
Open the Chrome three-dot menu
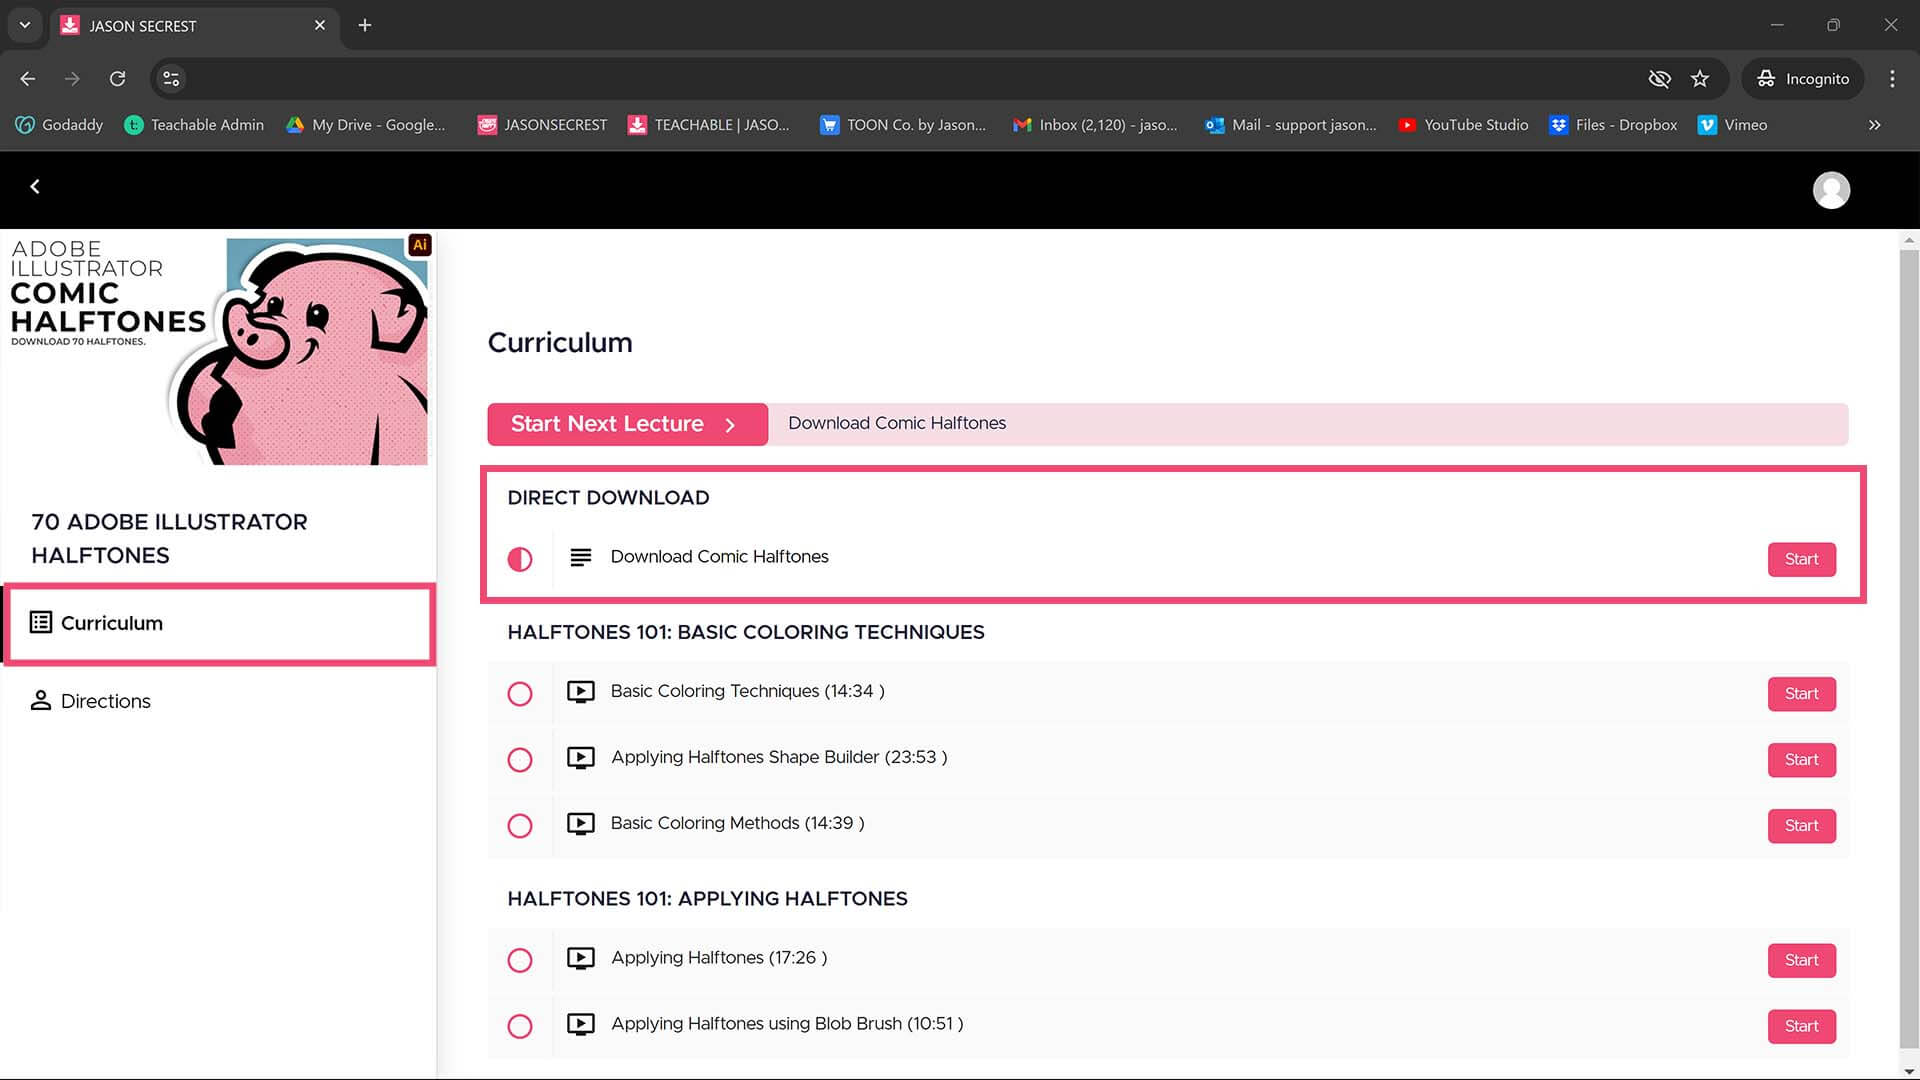pos(1892,79)
